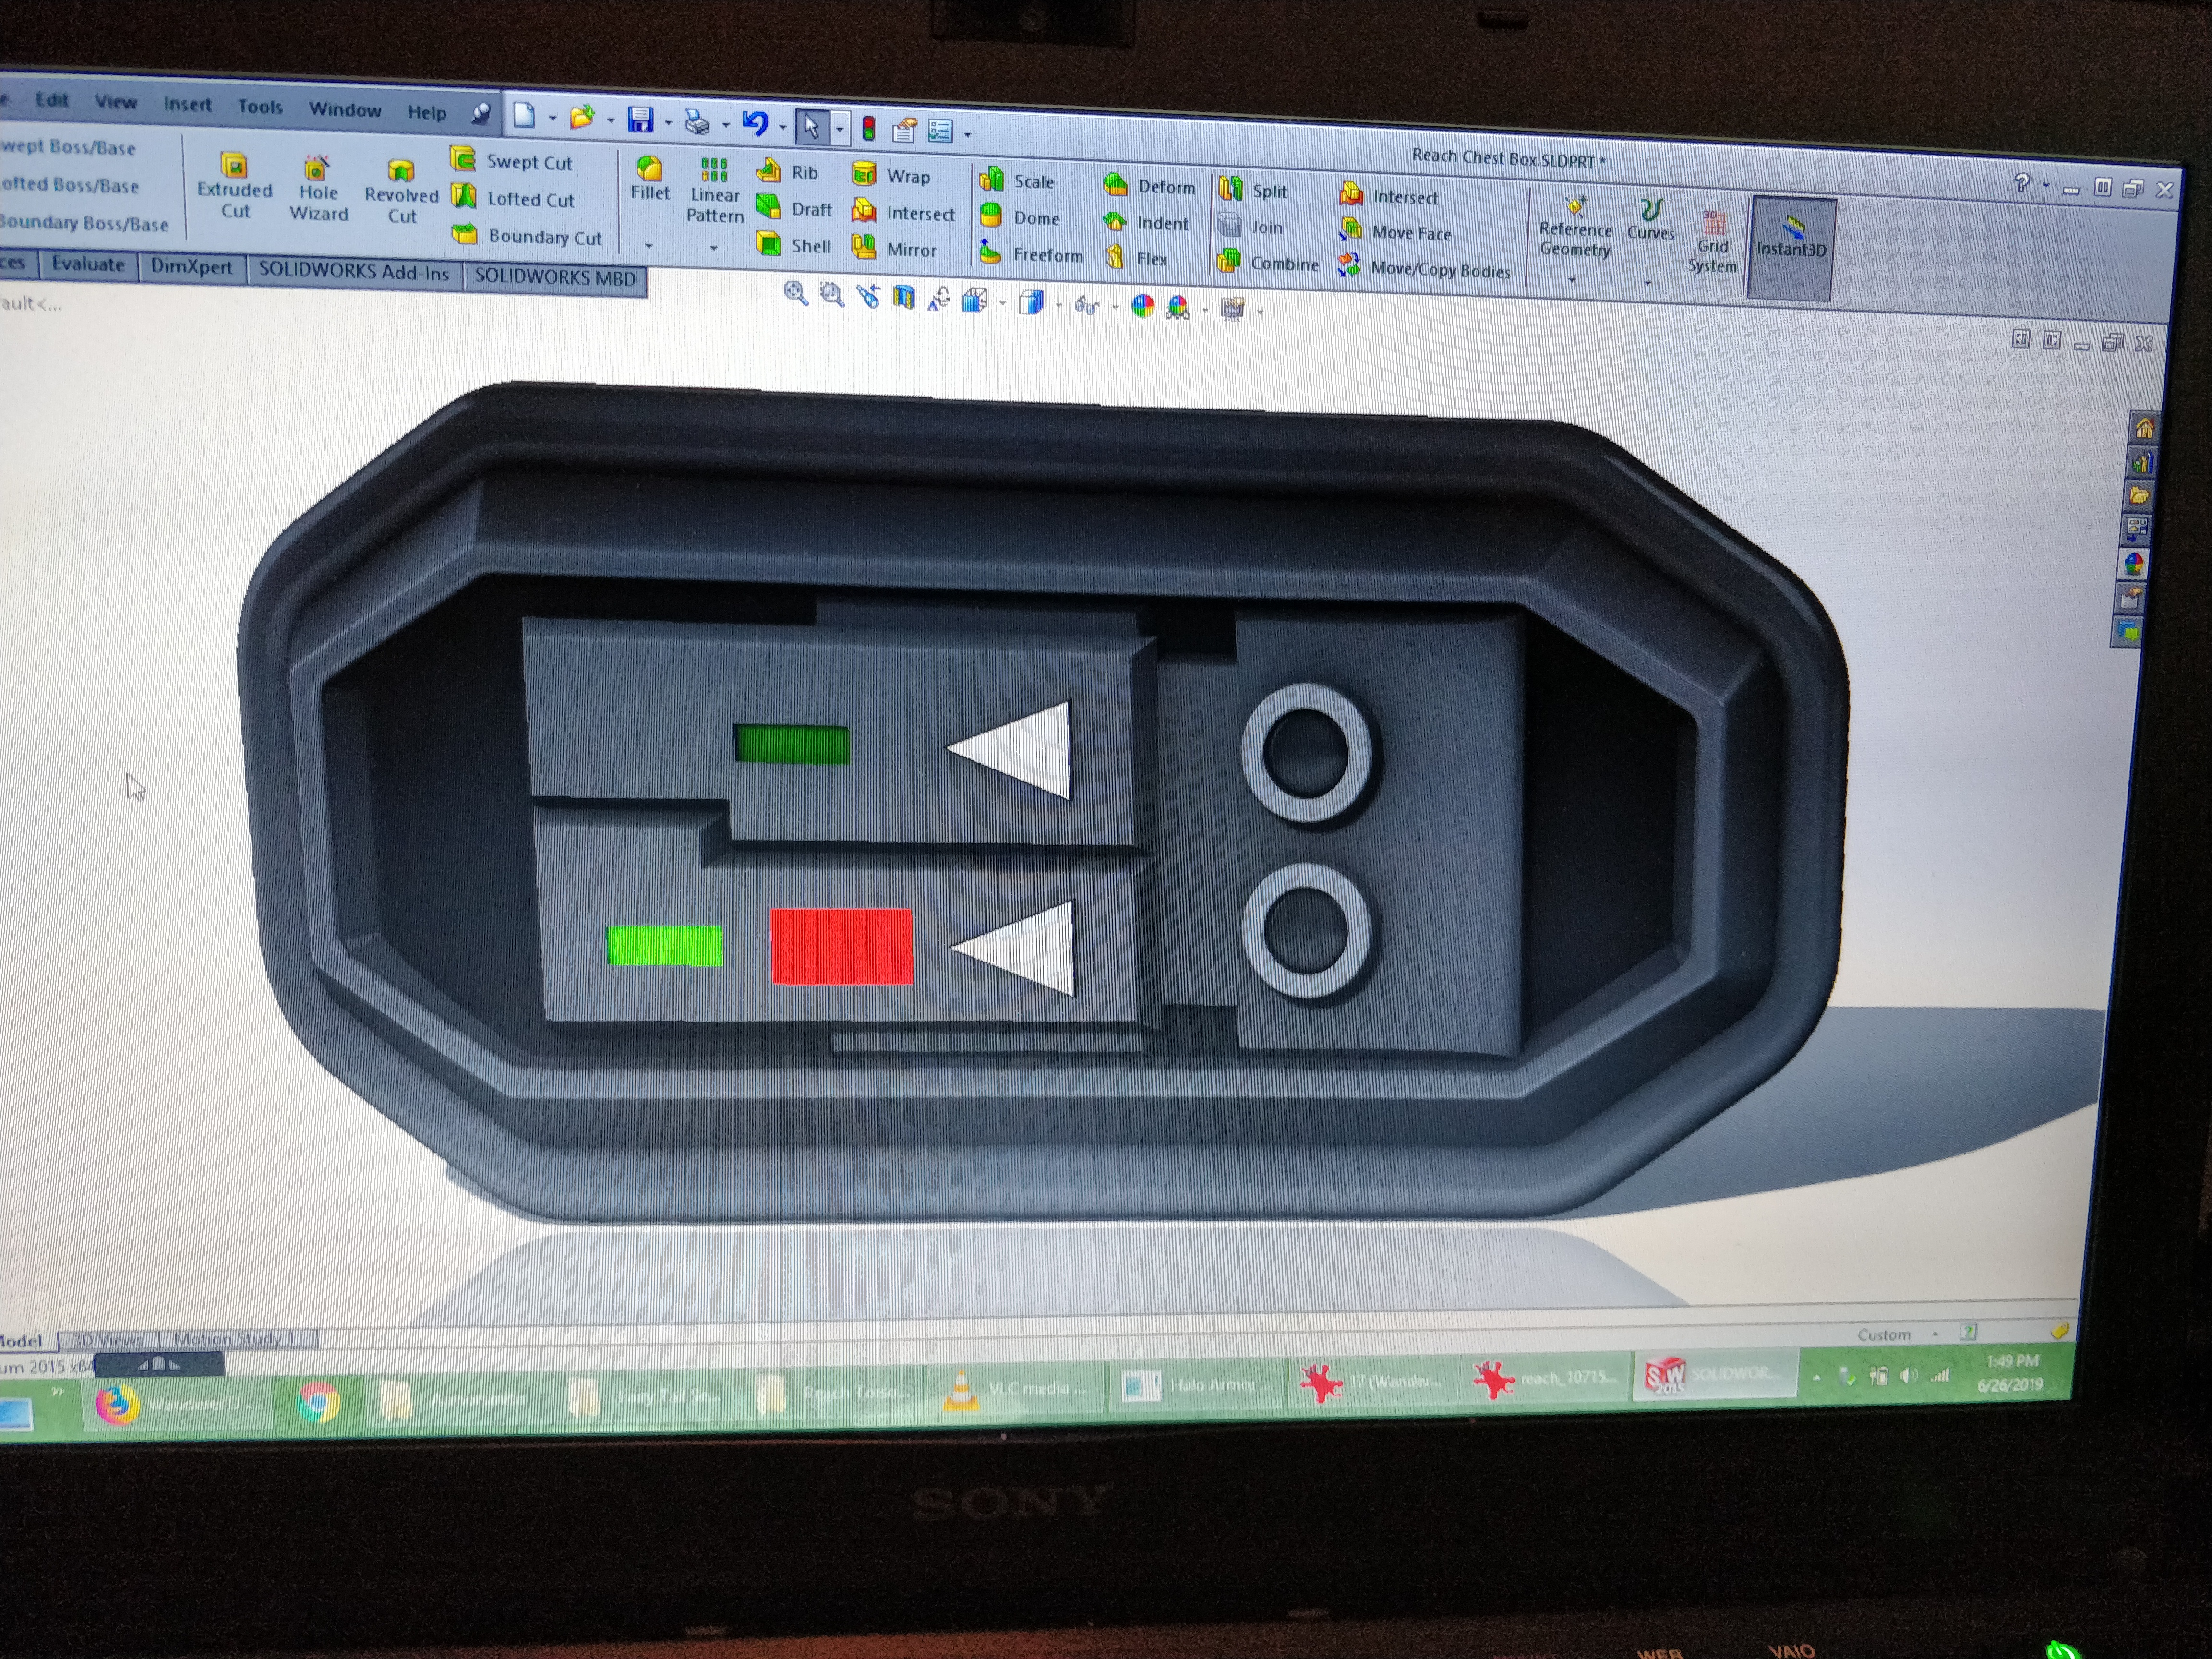The width and height of the screenshot is (2212, 1659).
Task: Choose the Boundary Cut tool
Action: 526,236
